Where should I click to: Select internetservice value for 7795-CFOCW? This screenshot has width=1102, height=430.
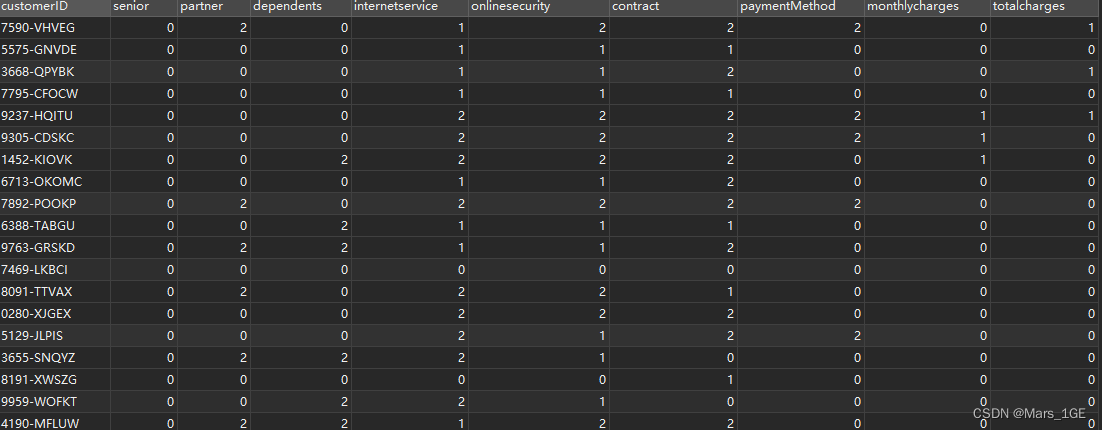point(410,93)
